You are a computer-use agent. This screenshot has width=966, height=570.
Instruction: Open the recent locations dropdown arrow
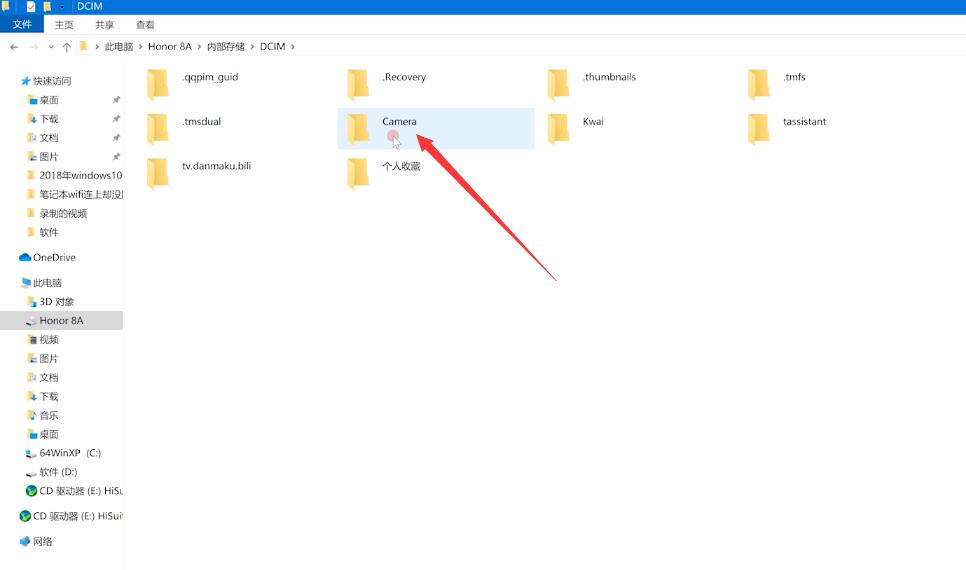[51, 47]
